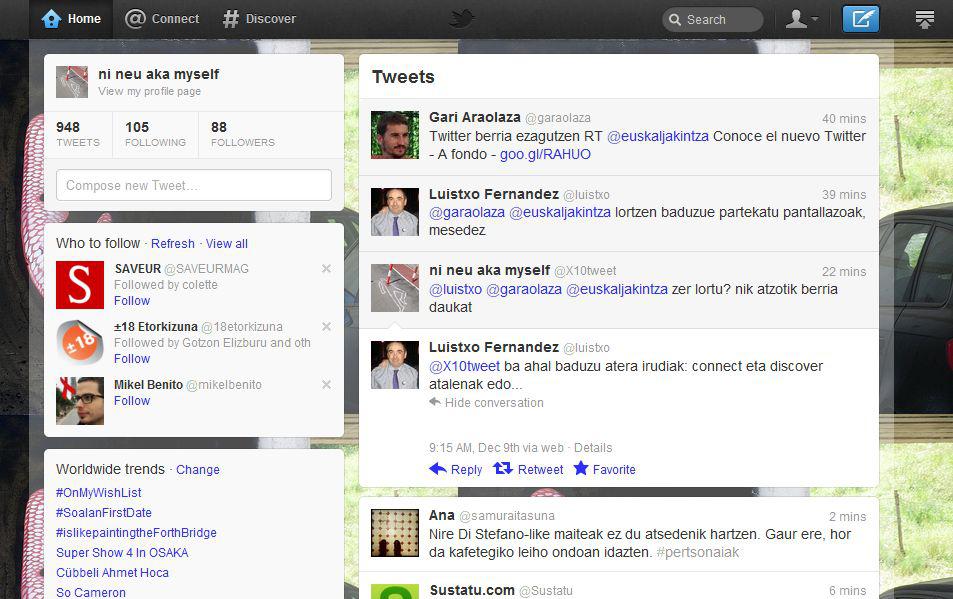
Task: Open the user account dropdown menu
Action: pos(802,19)
